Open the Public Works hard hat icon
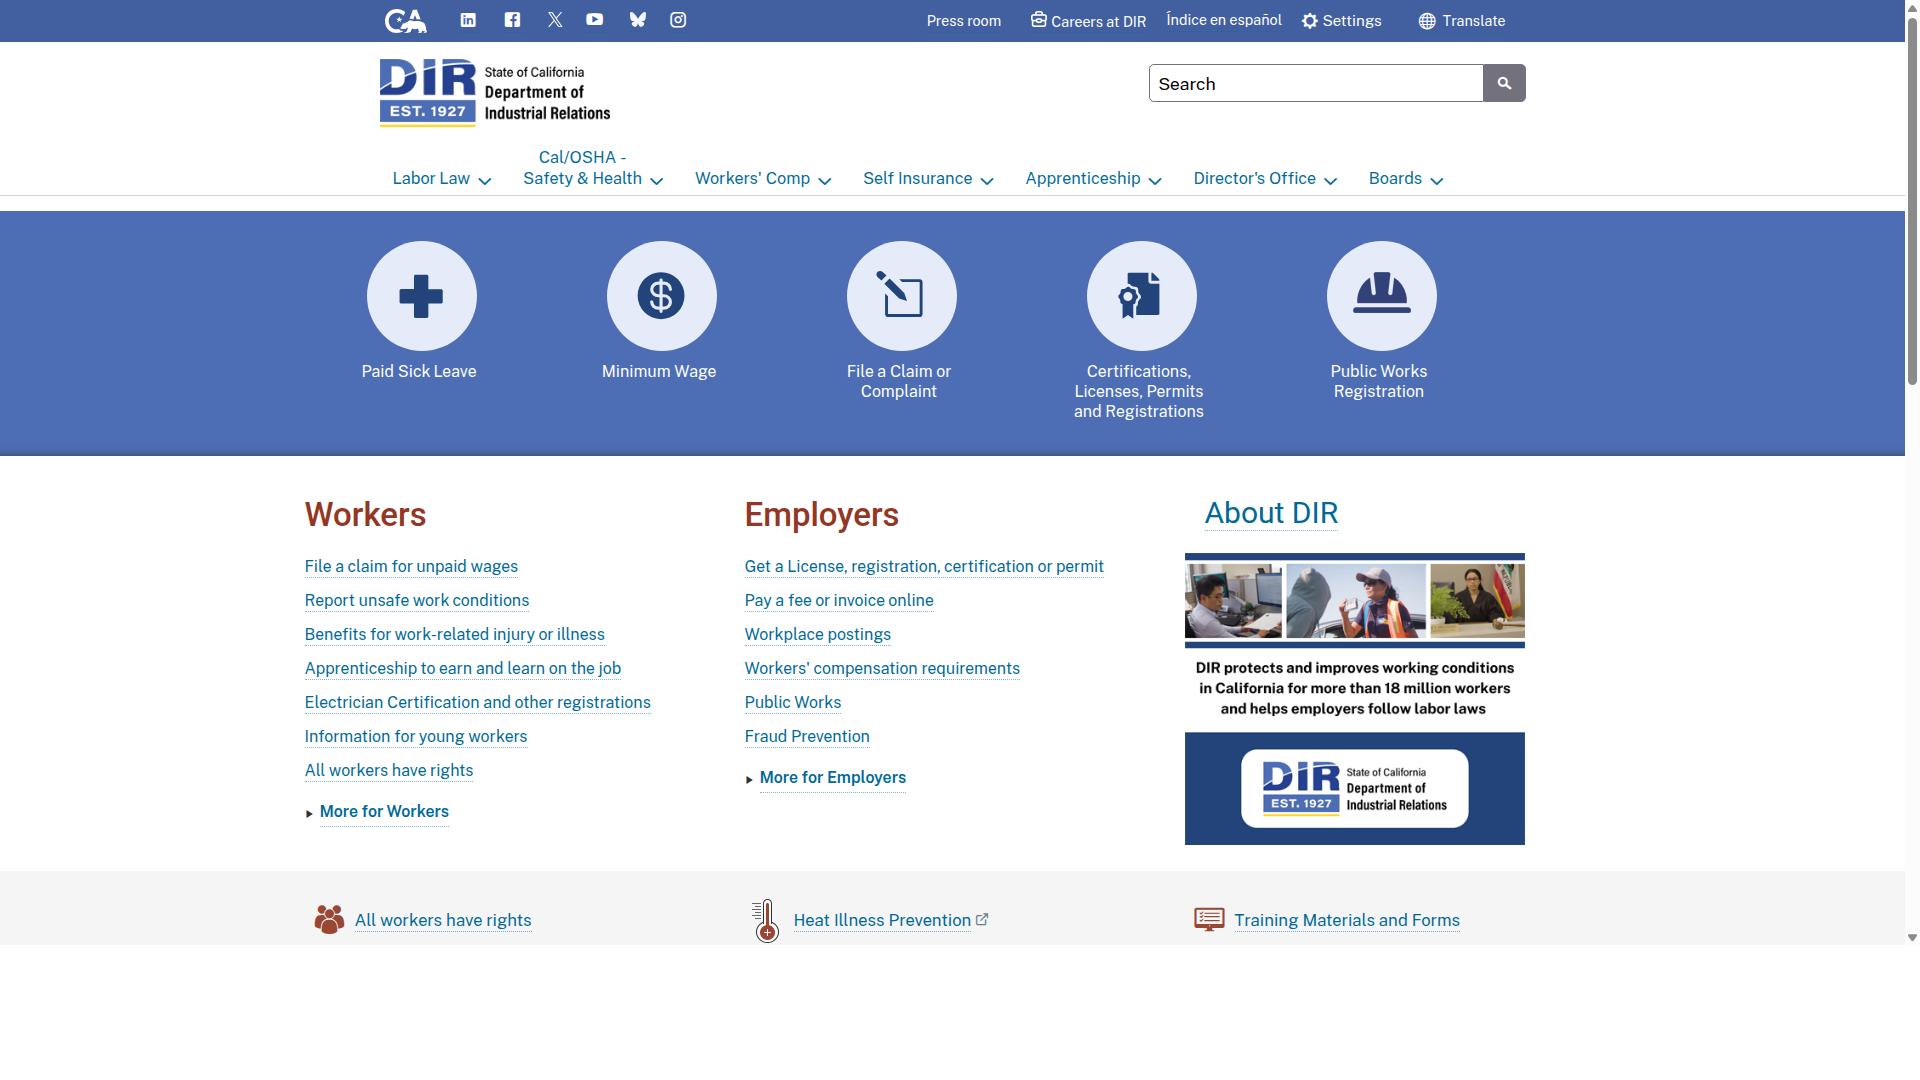The image size is (1920, 1080). click(x=1381, y=296)
